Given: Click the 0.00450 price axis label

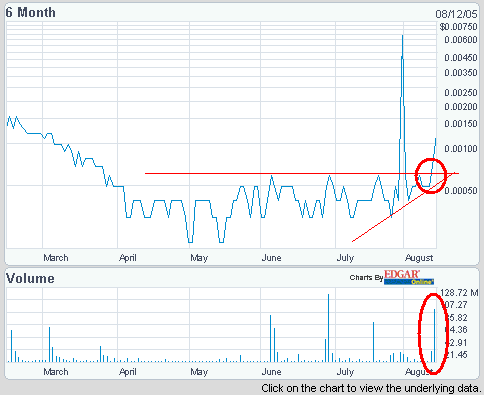Looking at the screenshot, I should 461,58.
